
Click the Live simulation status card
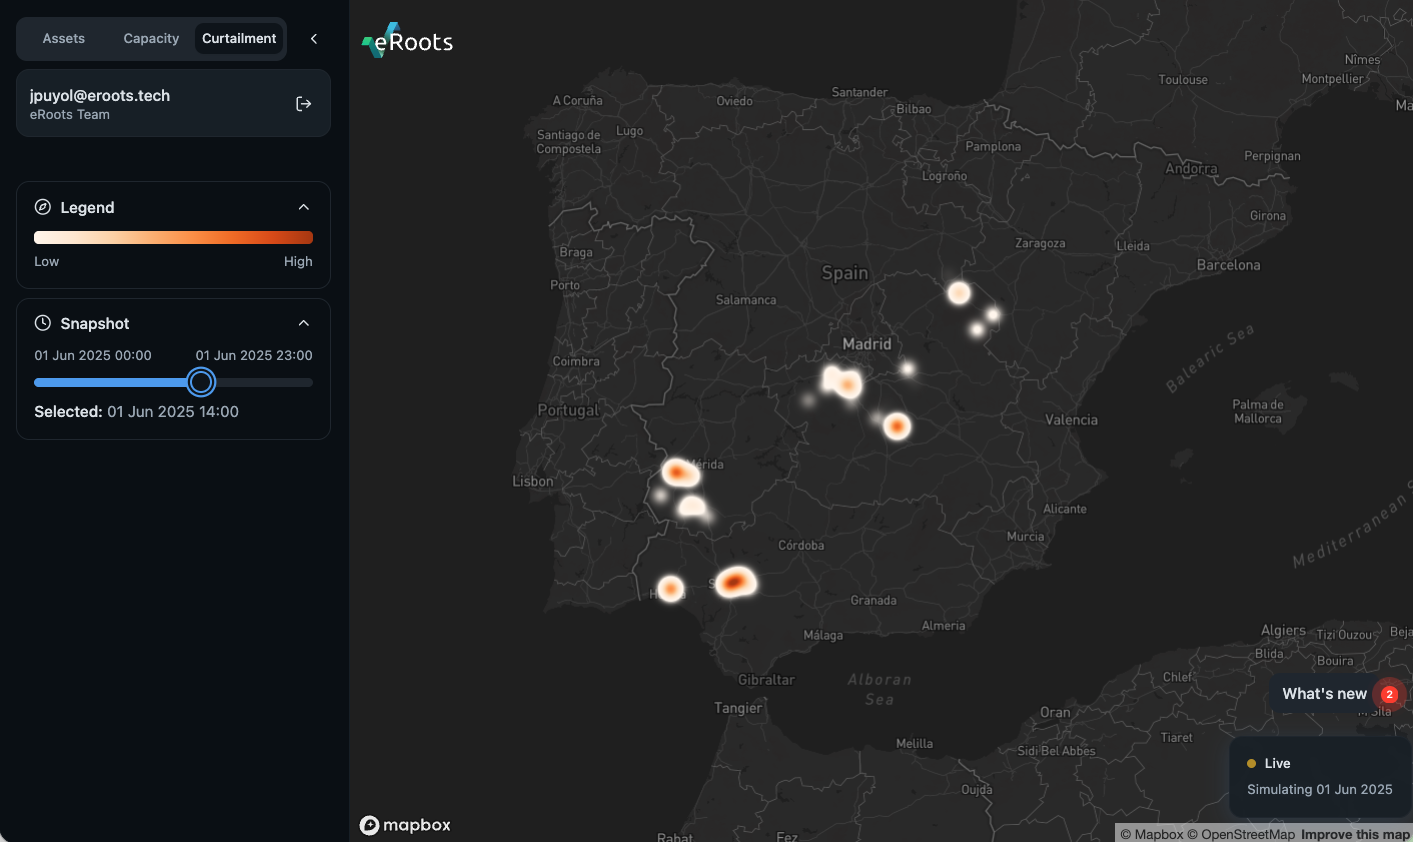[x=1319, y=777]
